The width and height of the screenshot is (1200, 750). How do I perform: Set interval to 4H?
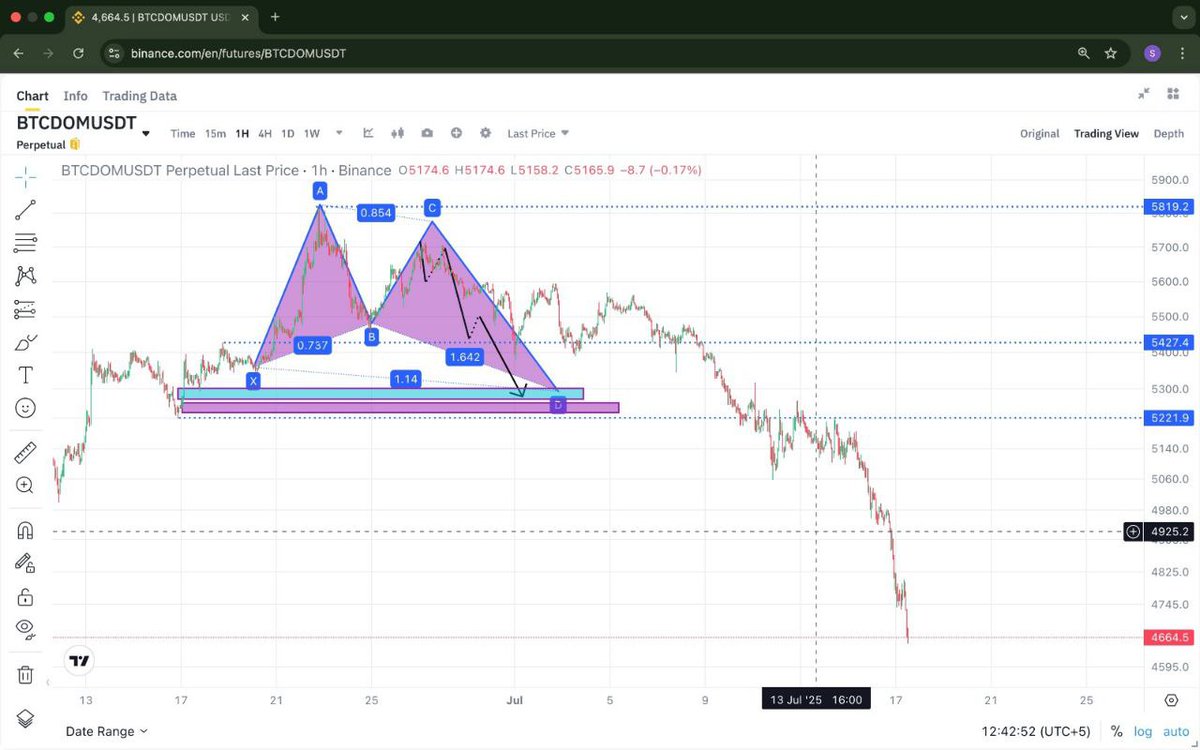(x=265, y=133)
